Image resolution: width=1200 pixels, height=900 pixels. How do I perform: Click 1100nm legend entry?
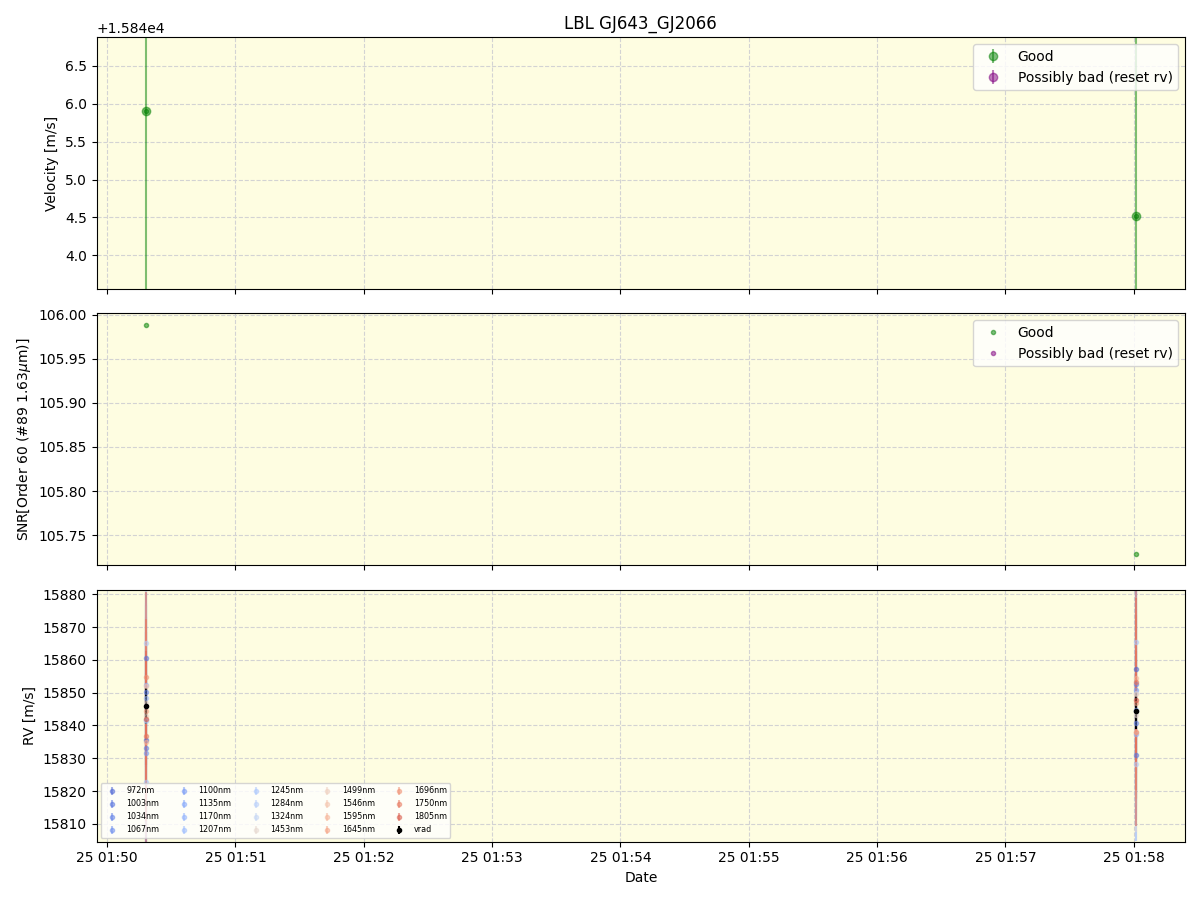[204, 790]
